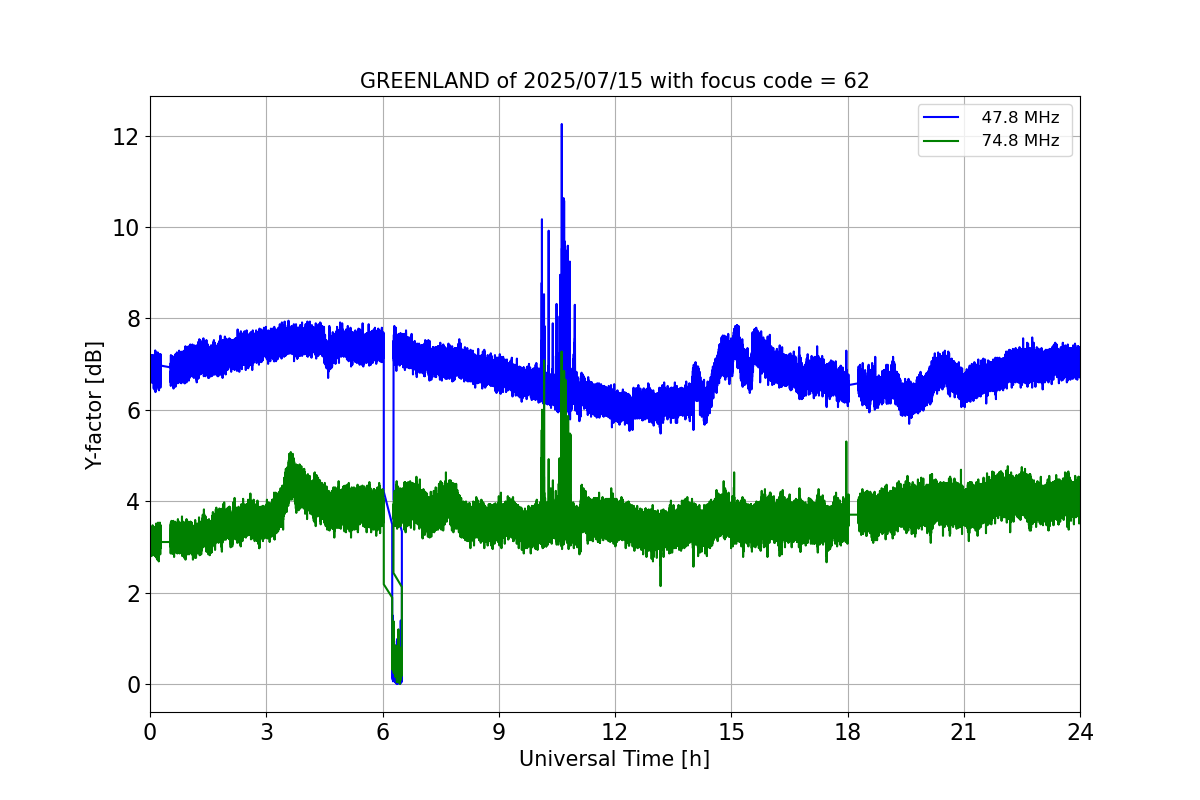Click x-axis tick label '0'
The image size is (1200, 800).
pos(150,732)
